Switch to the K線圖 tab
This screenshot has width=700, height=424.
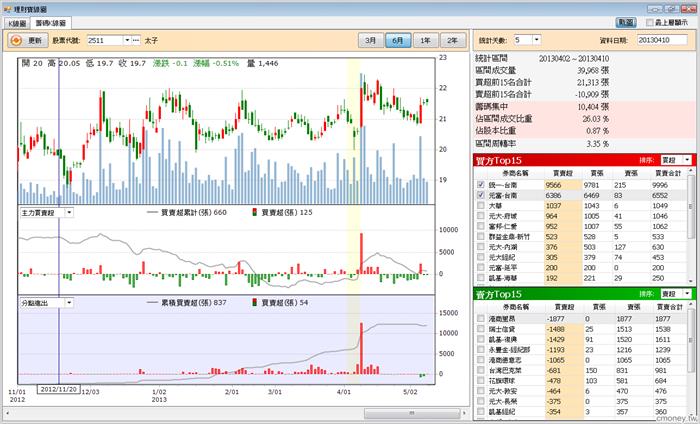tap(17, 23)
